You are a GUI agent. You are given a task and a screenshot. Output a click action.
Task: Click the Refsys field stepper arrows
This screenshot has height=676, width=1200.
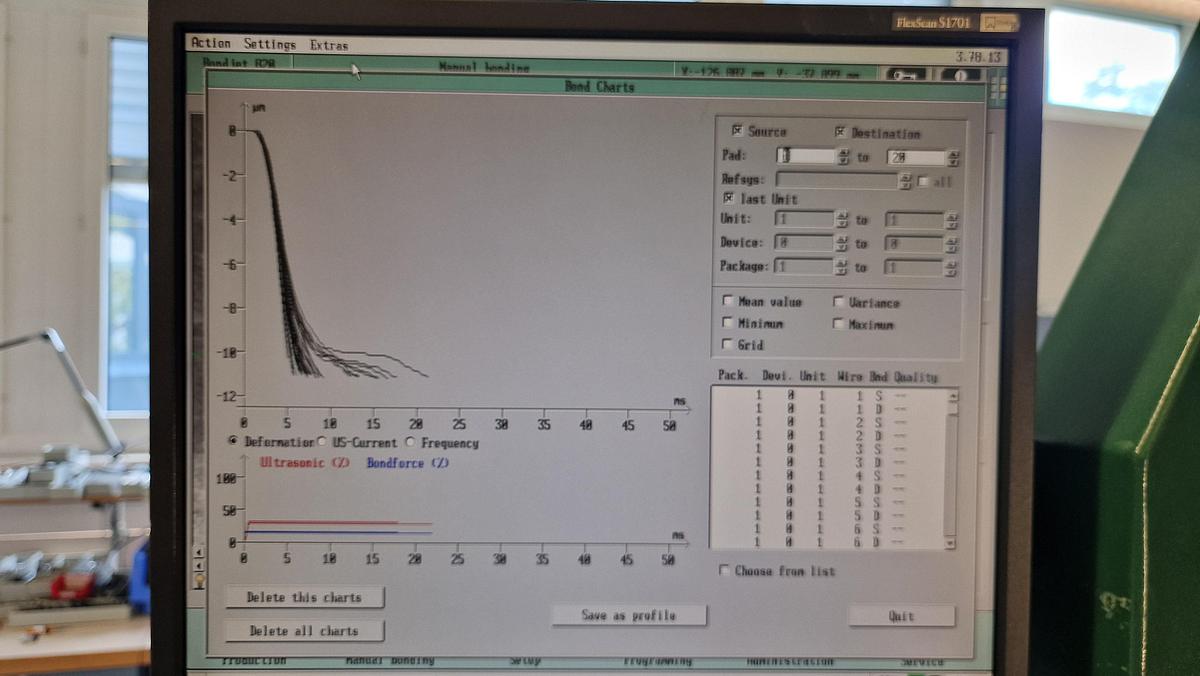pos(906,181)
